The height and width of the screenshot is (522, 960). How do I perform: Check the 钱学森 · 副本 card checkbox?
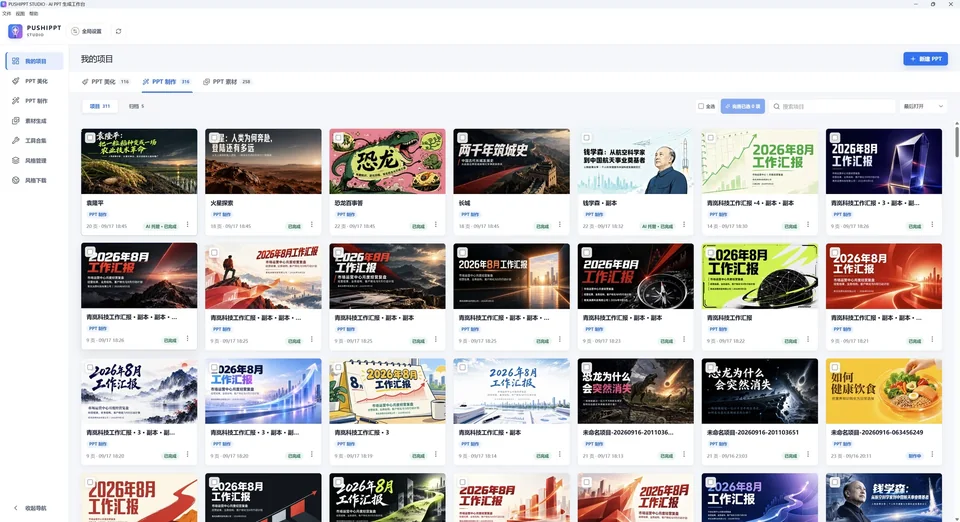(x=587, y=138)
